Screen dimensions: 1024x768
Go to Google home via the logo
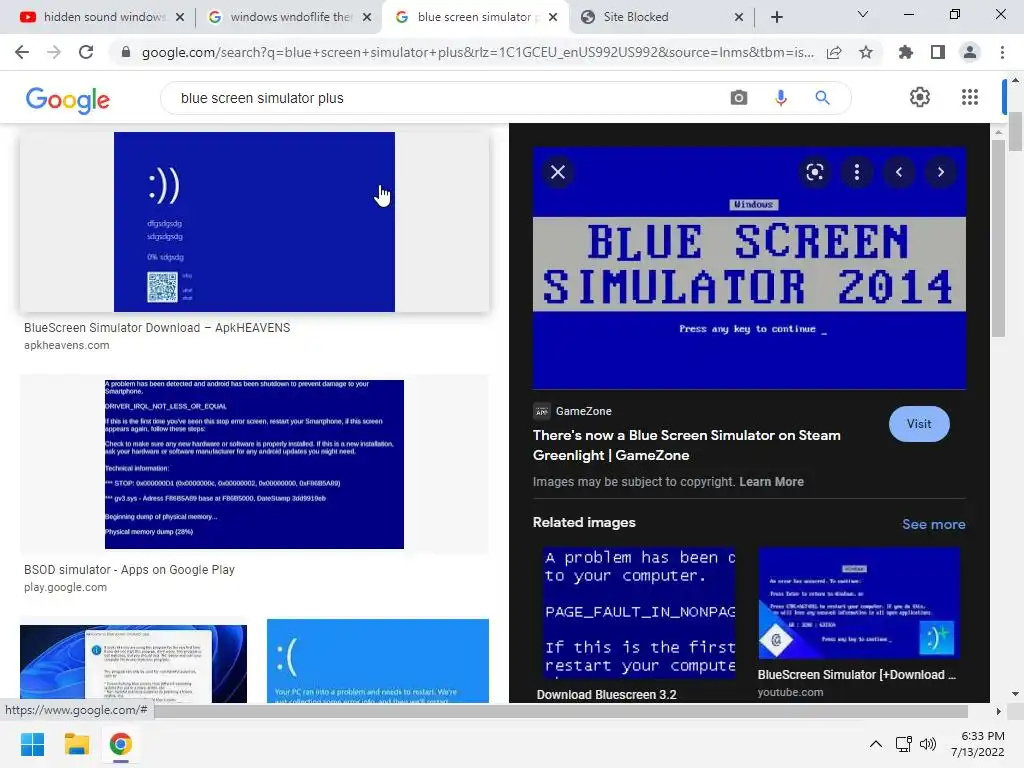(x=68, y=100)
